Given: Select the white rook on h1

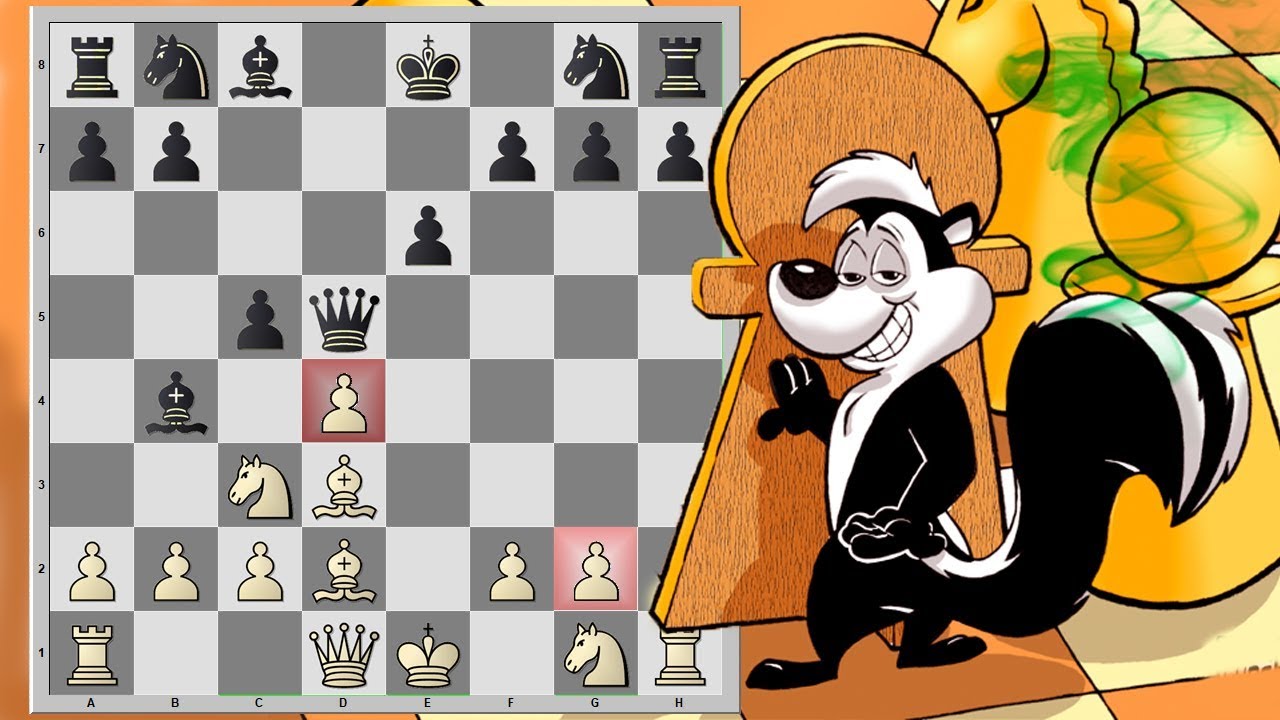Looking at the screenshot, I should tap(680, 655).
